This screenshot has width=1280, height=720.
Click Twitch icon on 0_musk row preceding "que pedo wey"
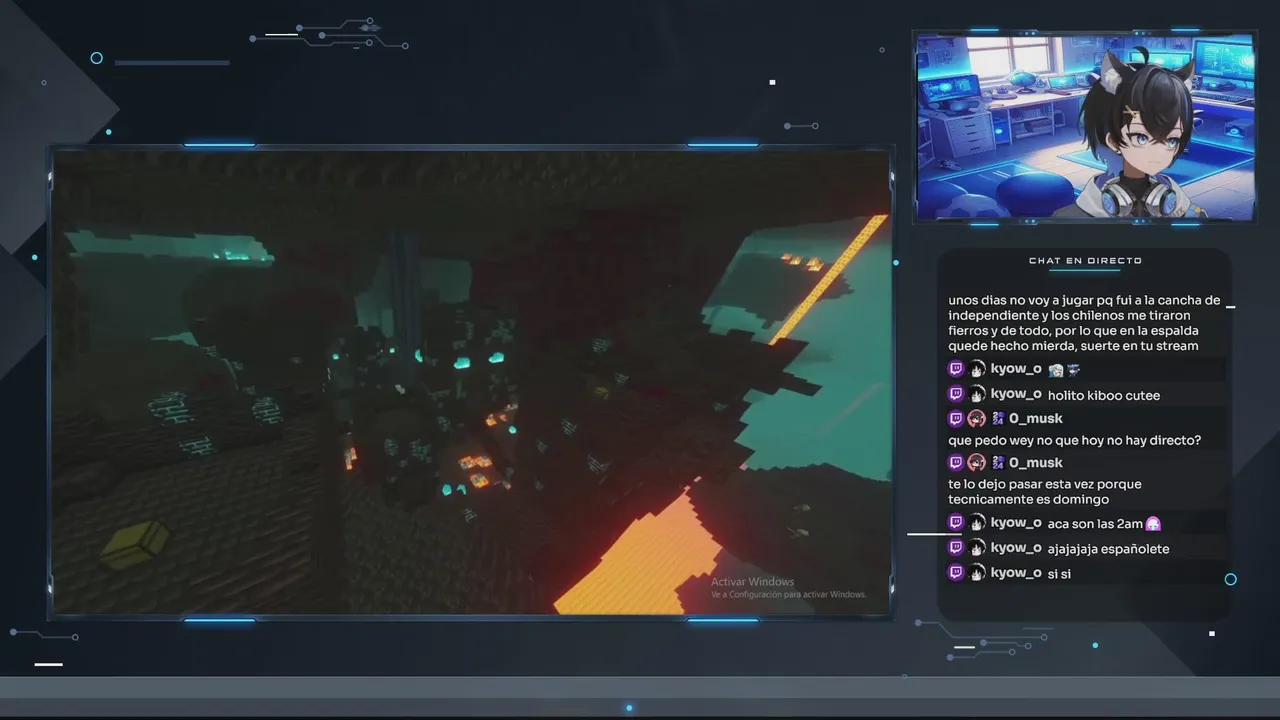click(956, 418)
